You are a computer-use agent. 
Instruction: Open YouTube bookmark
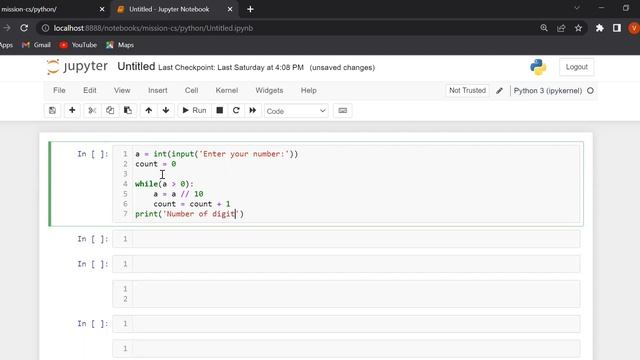point(78,45)
